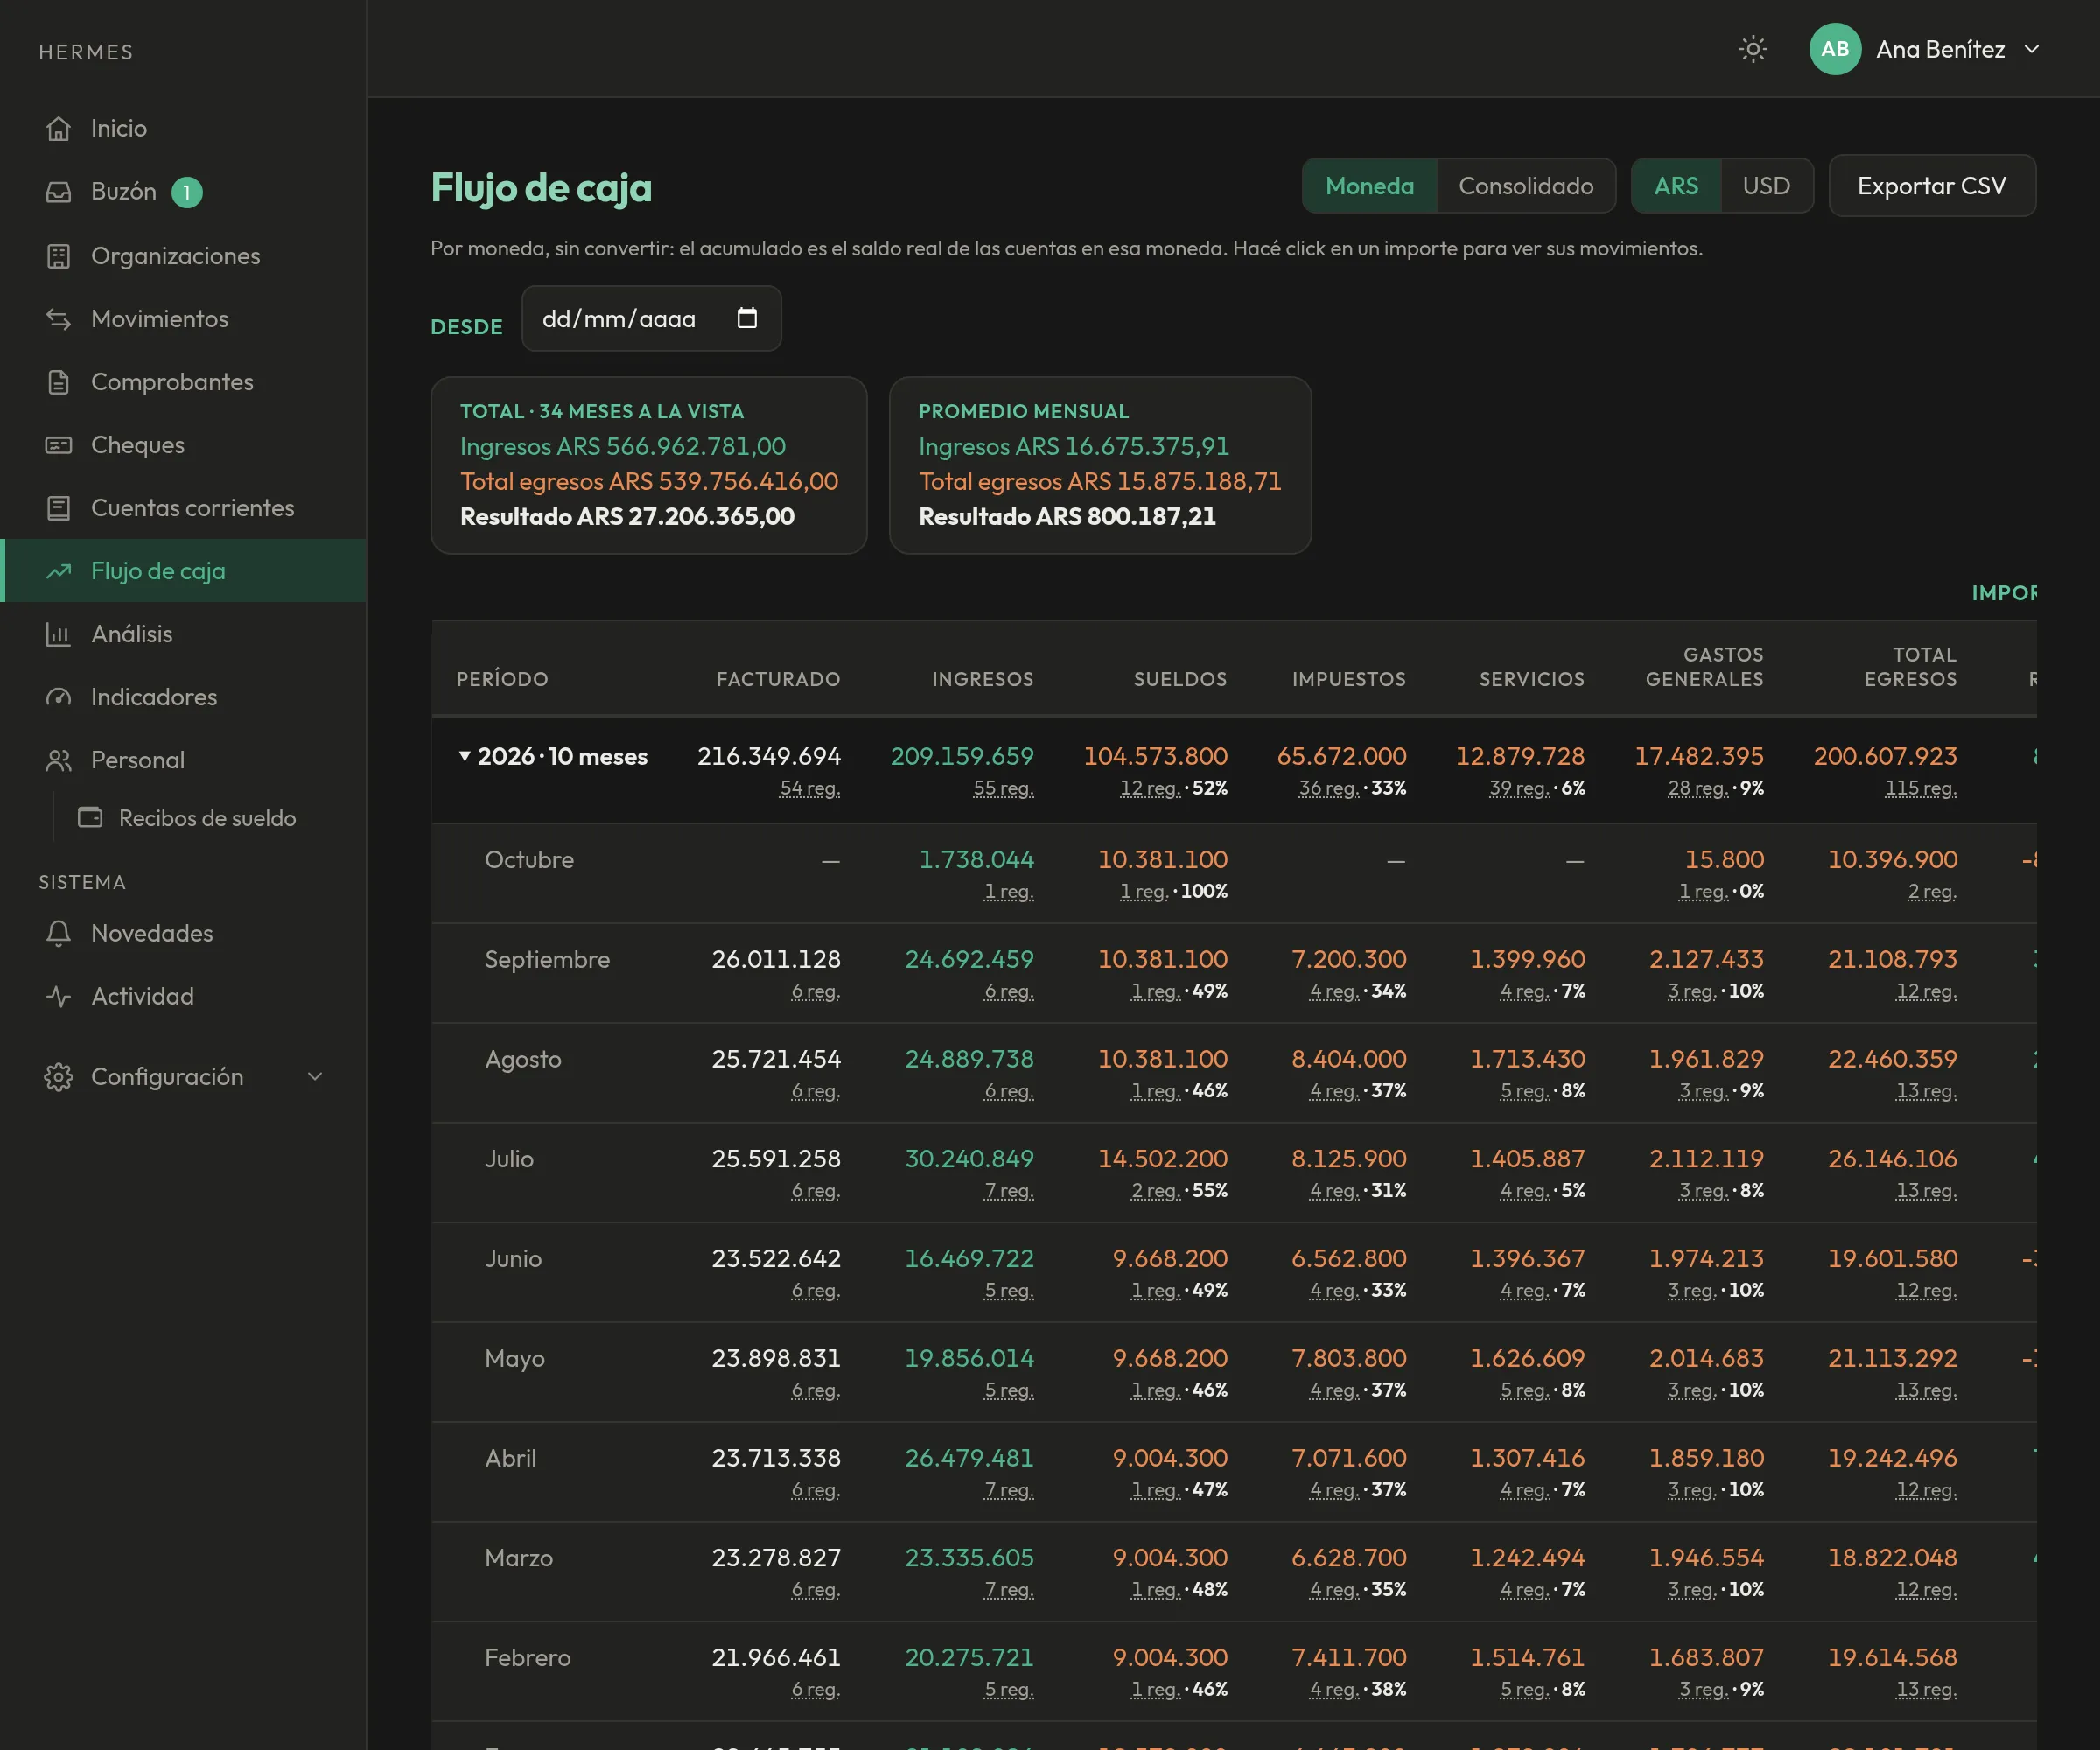The width and height of the screenshot is (2100, 1750).
Task: Click Octubre total egresos 10.396.900
Action: [1892, 860]
